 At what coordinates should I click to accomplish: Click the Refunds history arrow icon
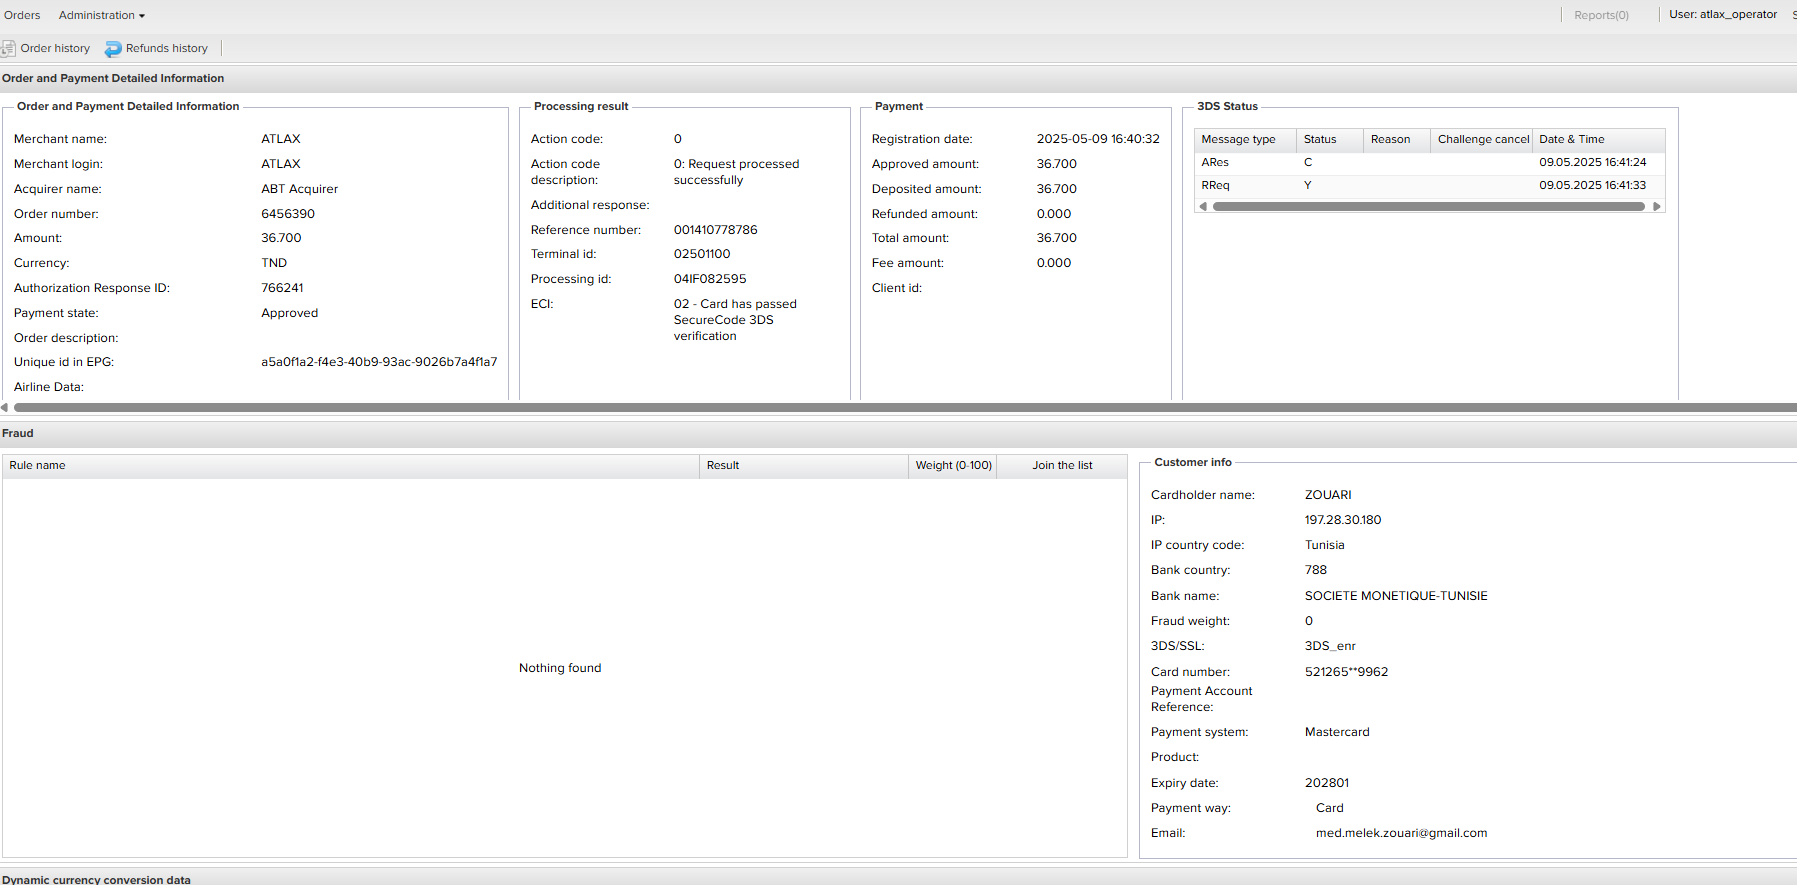pos(113,49)
